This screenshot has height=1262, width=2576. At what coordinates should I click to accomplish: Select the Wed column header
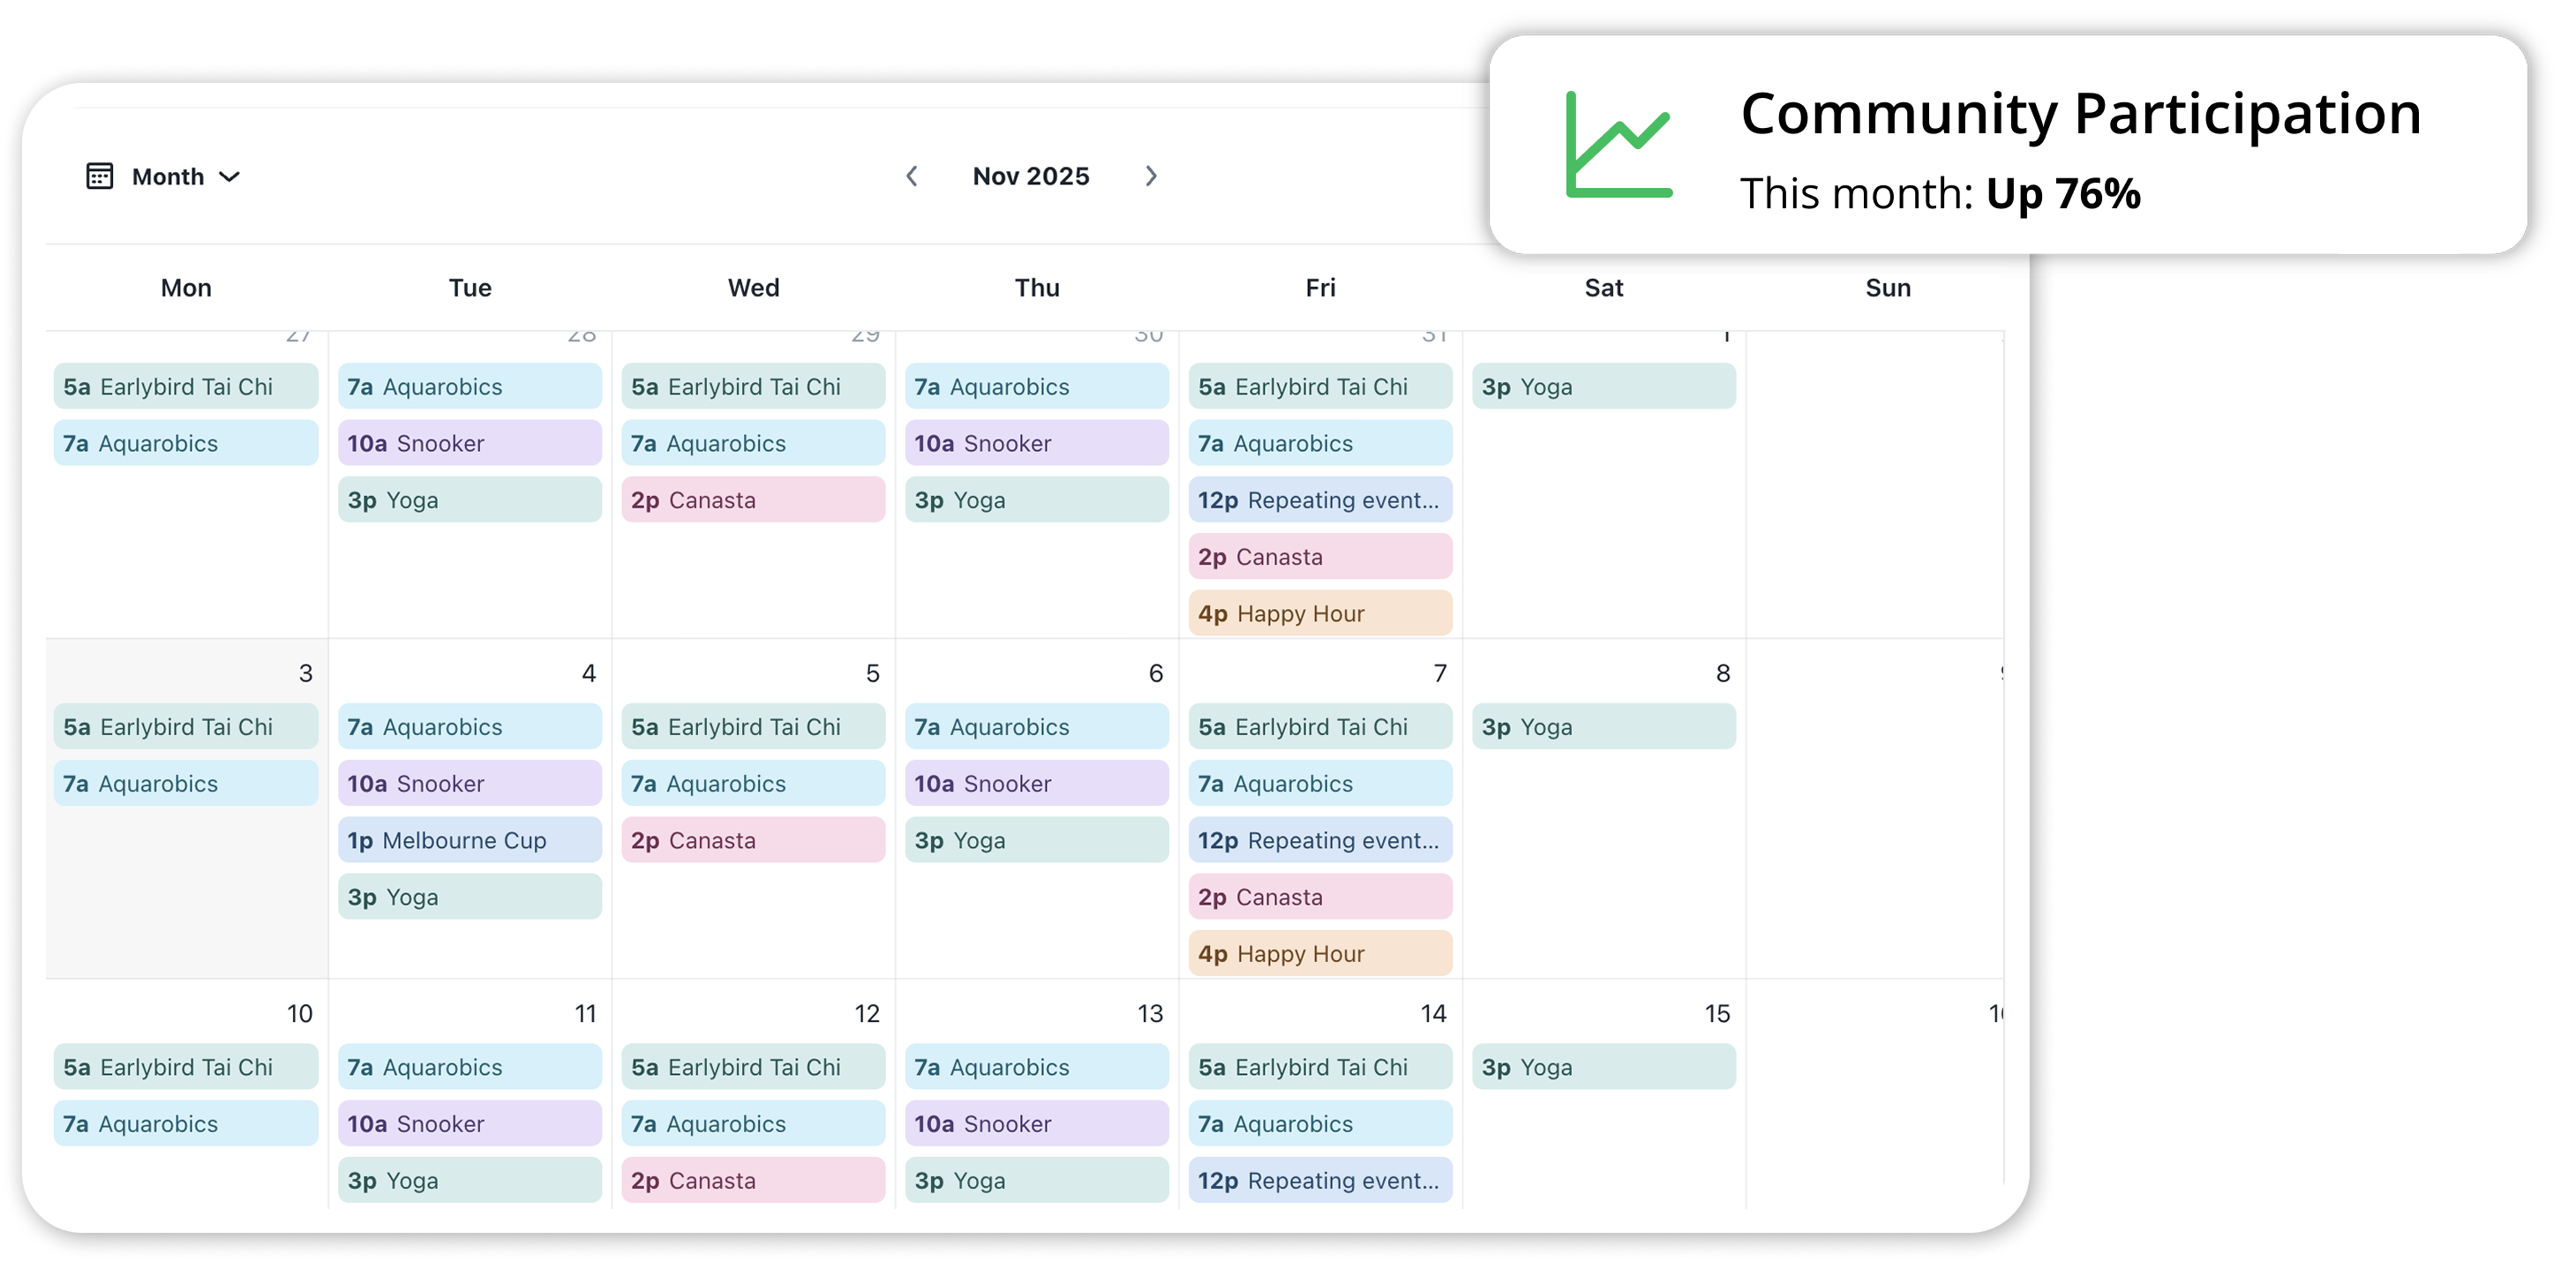pos(753,288)
